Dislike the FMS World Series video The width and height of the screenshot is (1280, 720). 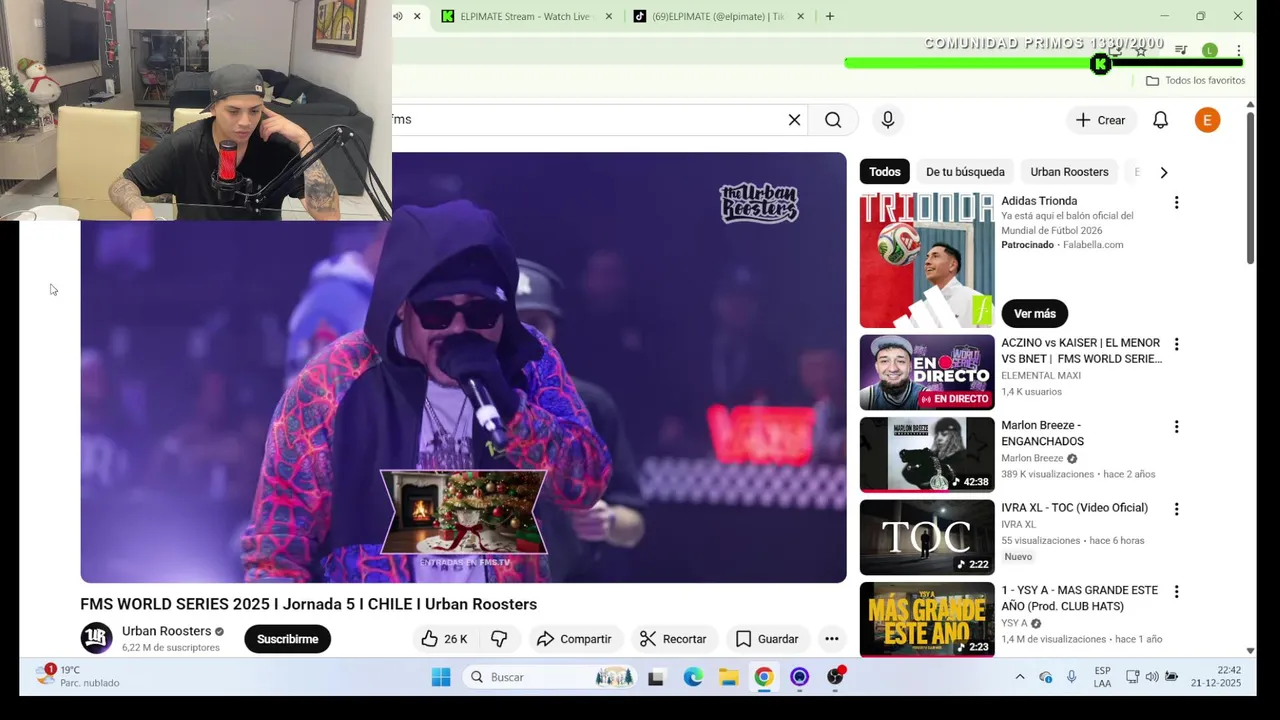tap(499, 639)
